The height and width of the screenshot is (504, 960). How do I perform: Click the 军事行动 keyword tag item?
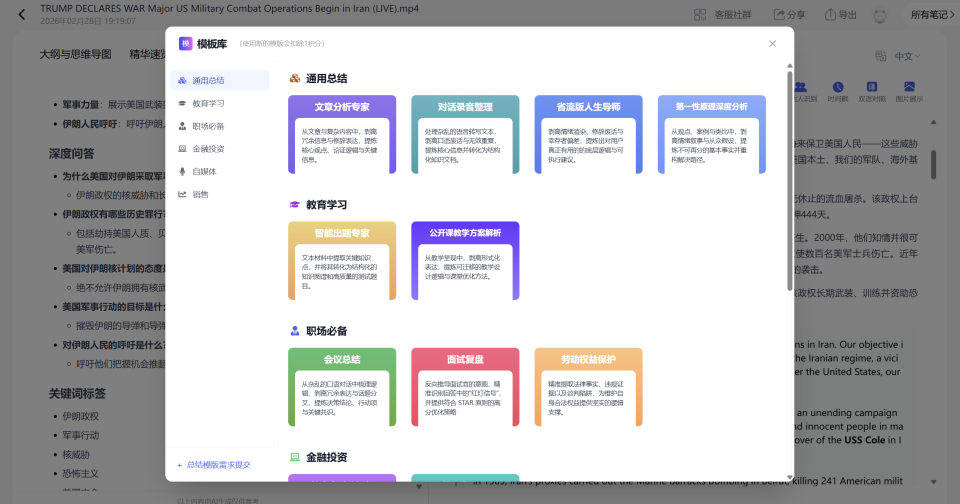click(x=80, y=435)
